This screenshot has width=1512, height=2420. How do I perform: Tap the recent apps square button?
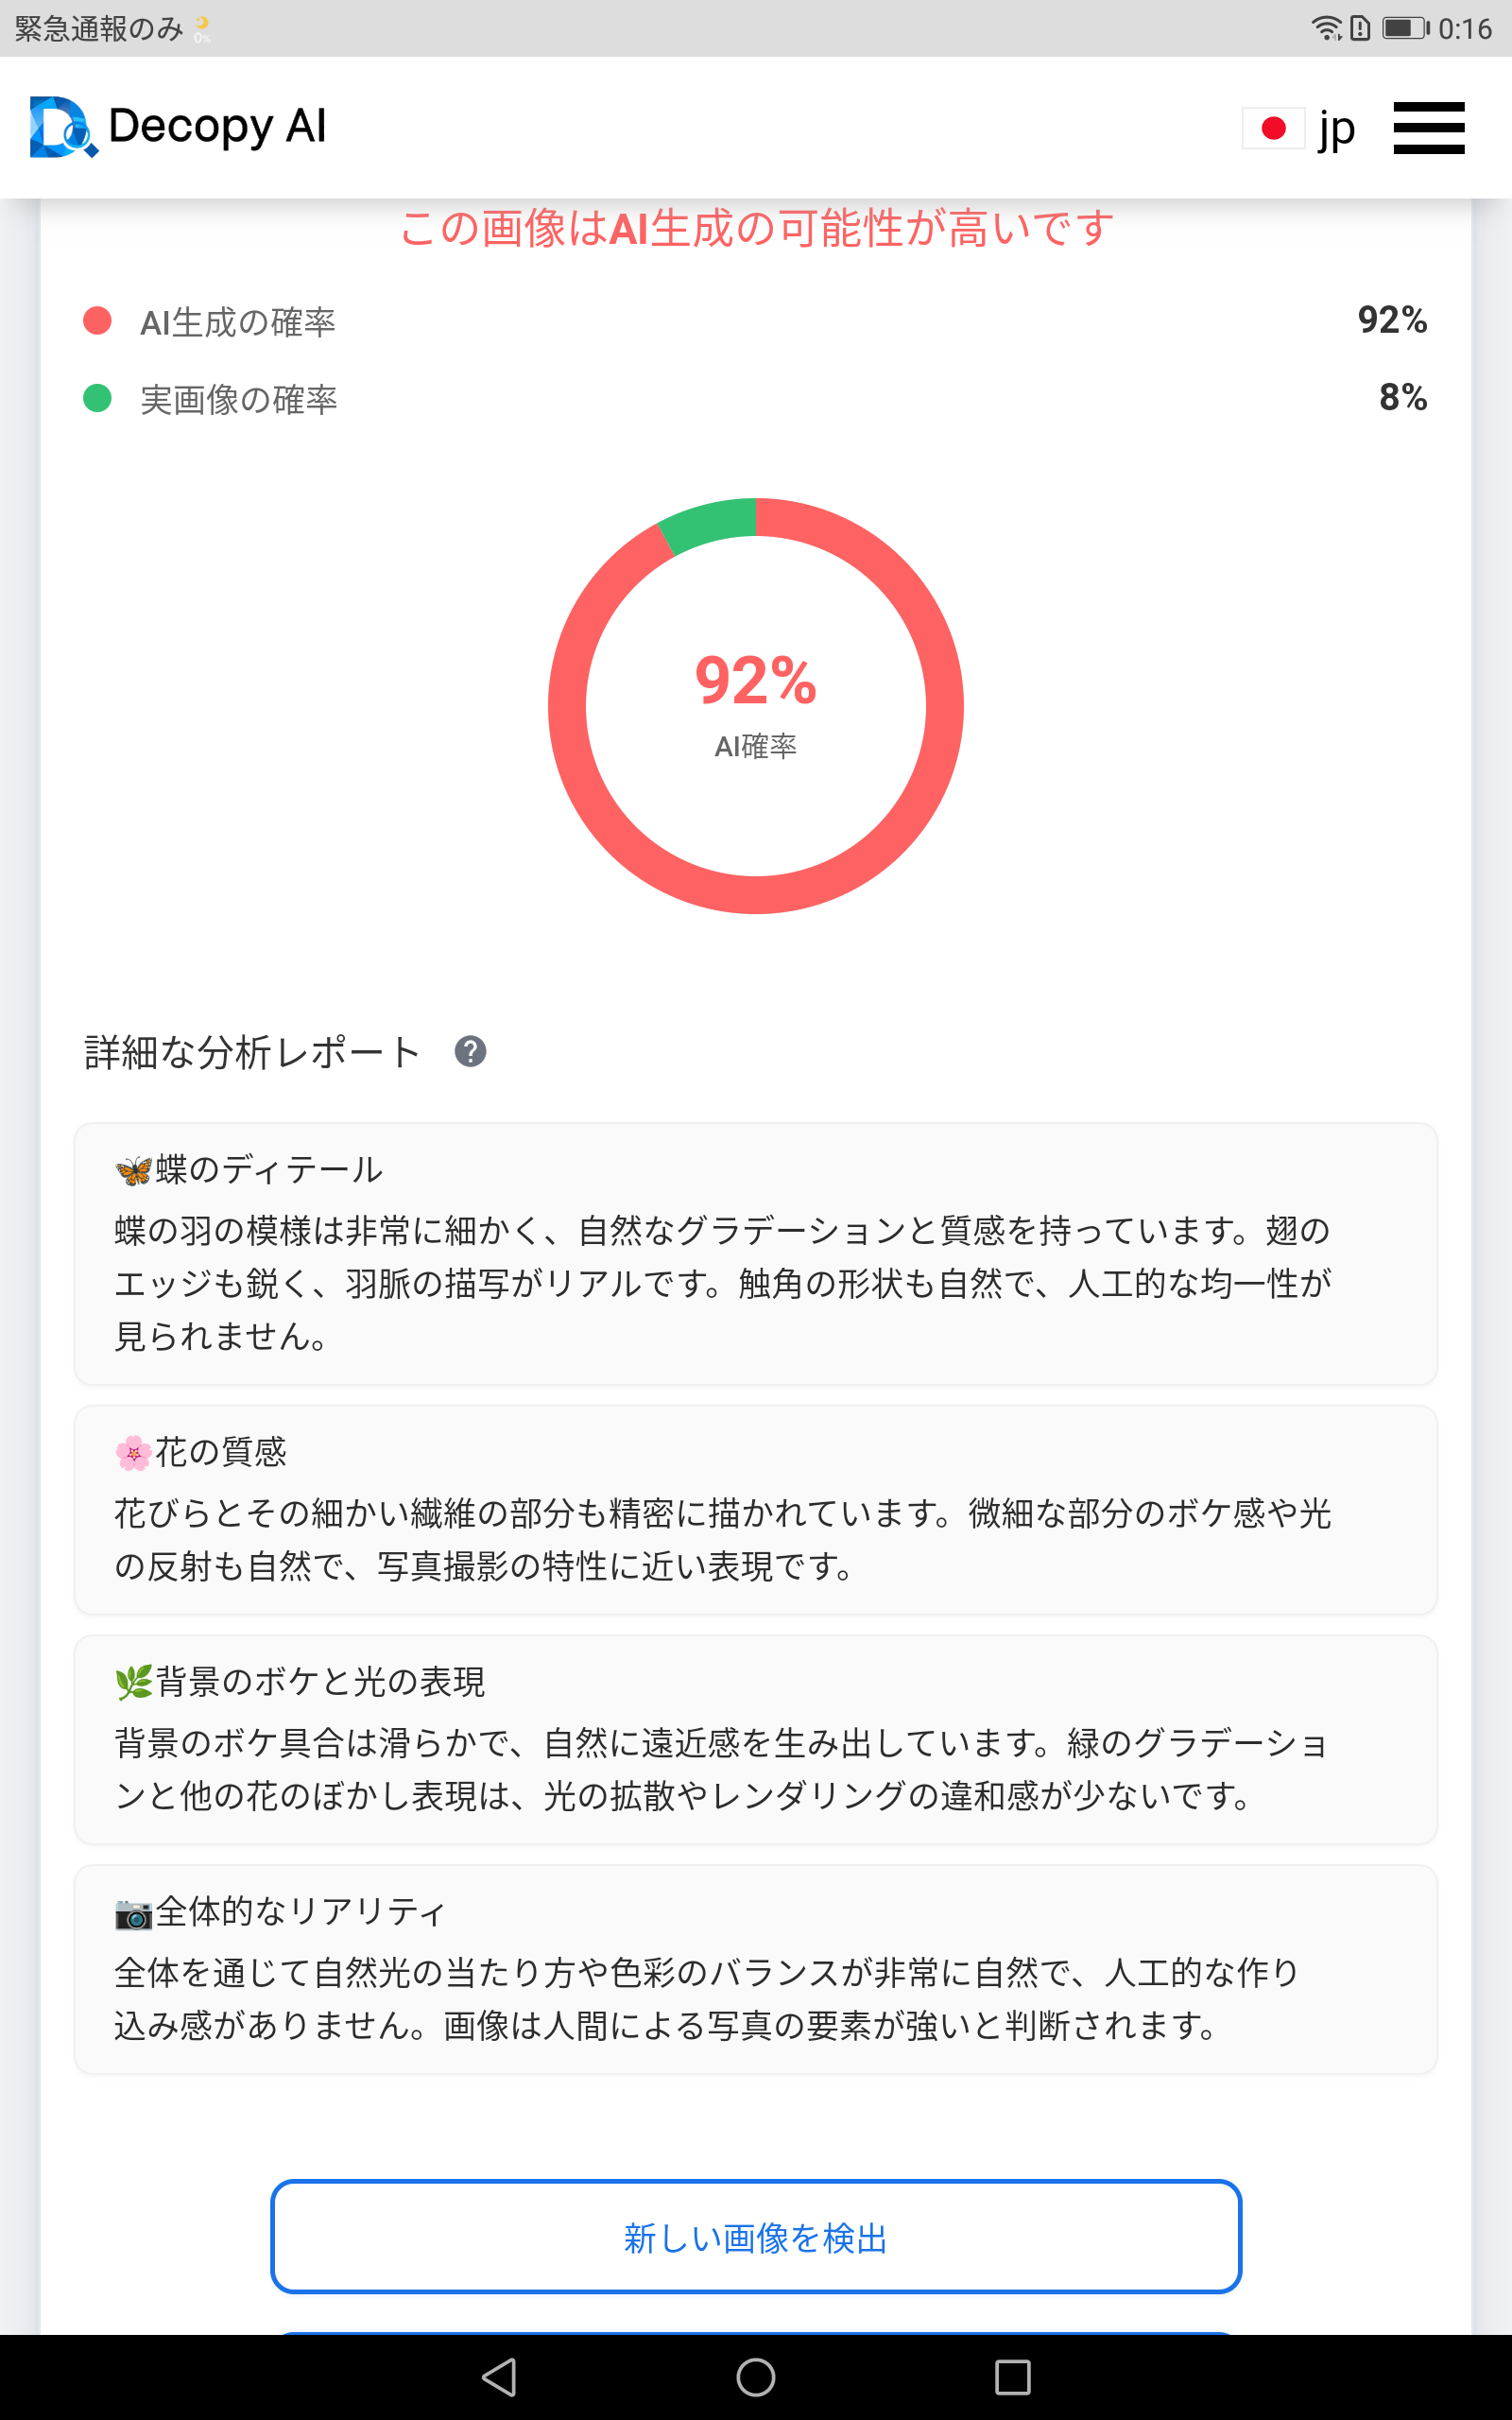(1012, 2377)
